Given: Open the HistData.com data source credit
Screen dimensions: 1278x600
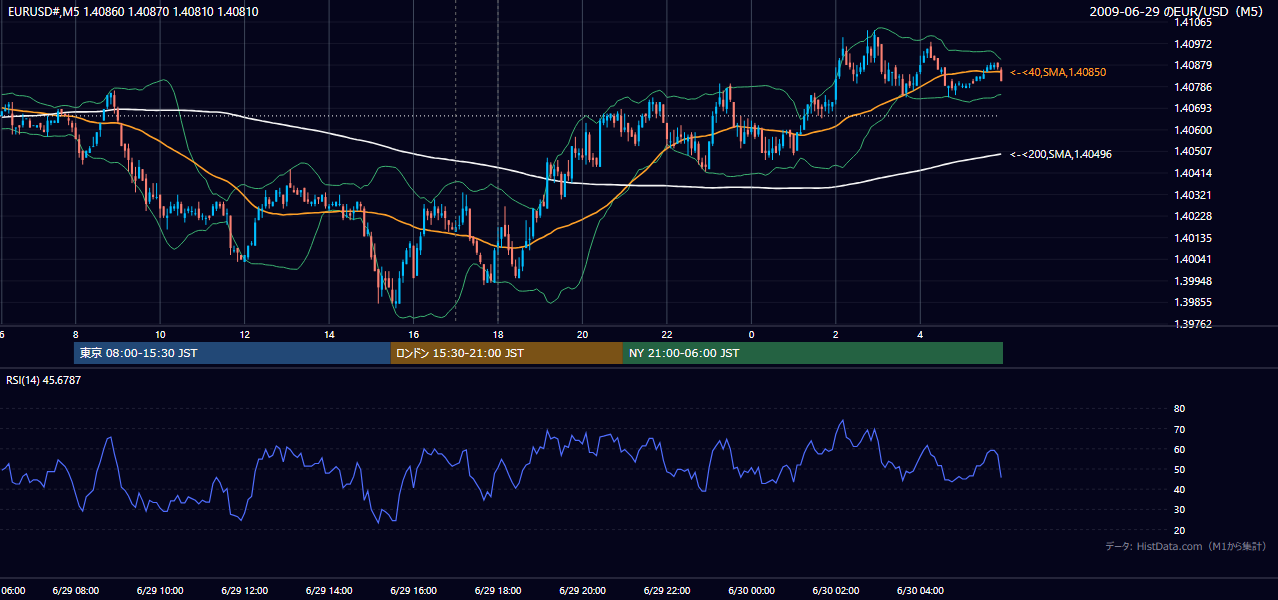Looking at the screenshot, I should [1186, 546].
